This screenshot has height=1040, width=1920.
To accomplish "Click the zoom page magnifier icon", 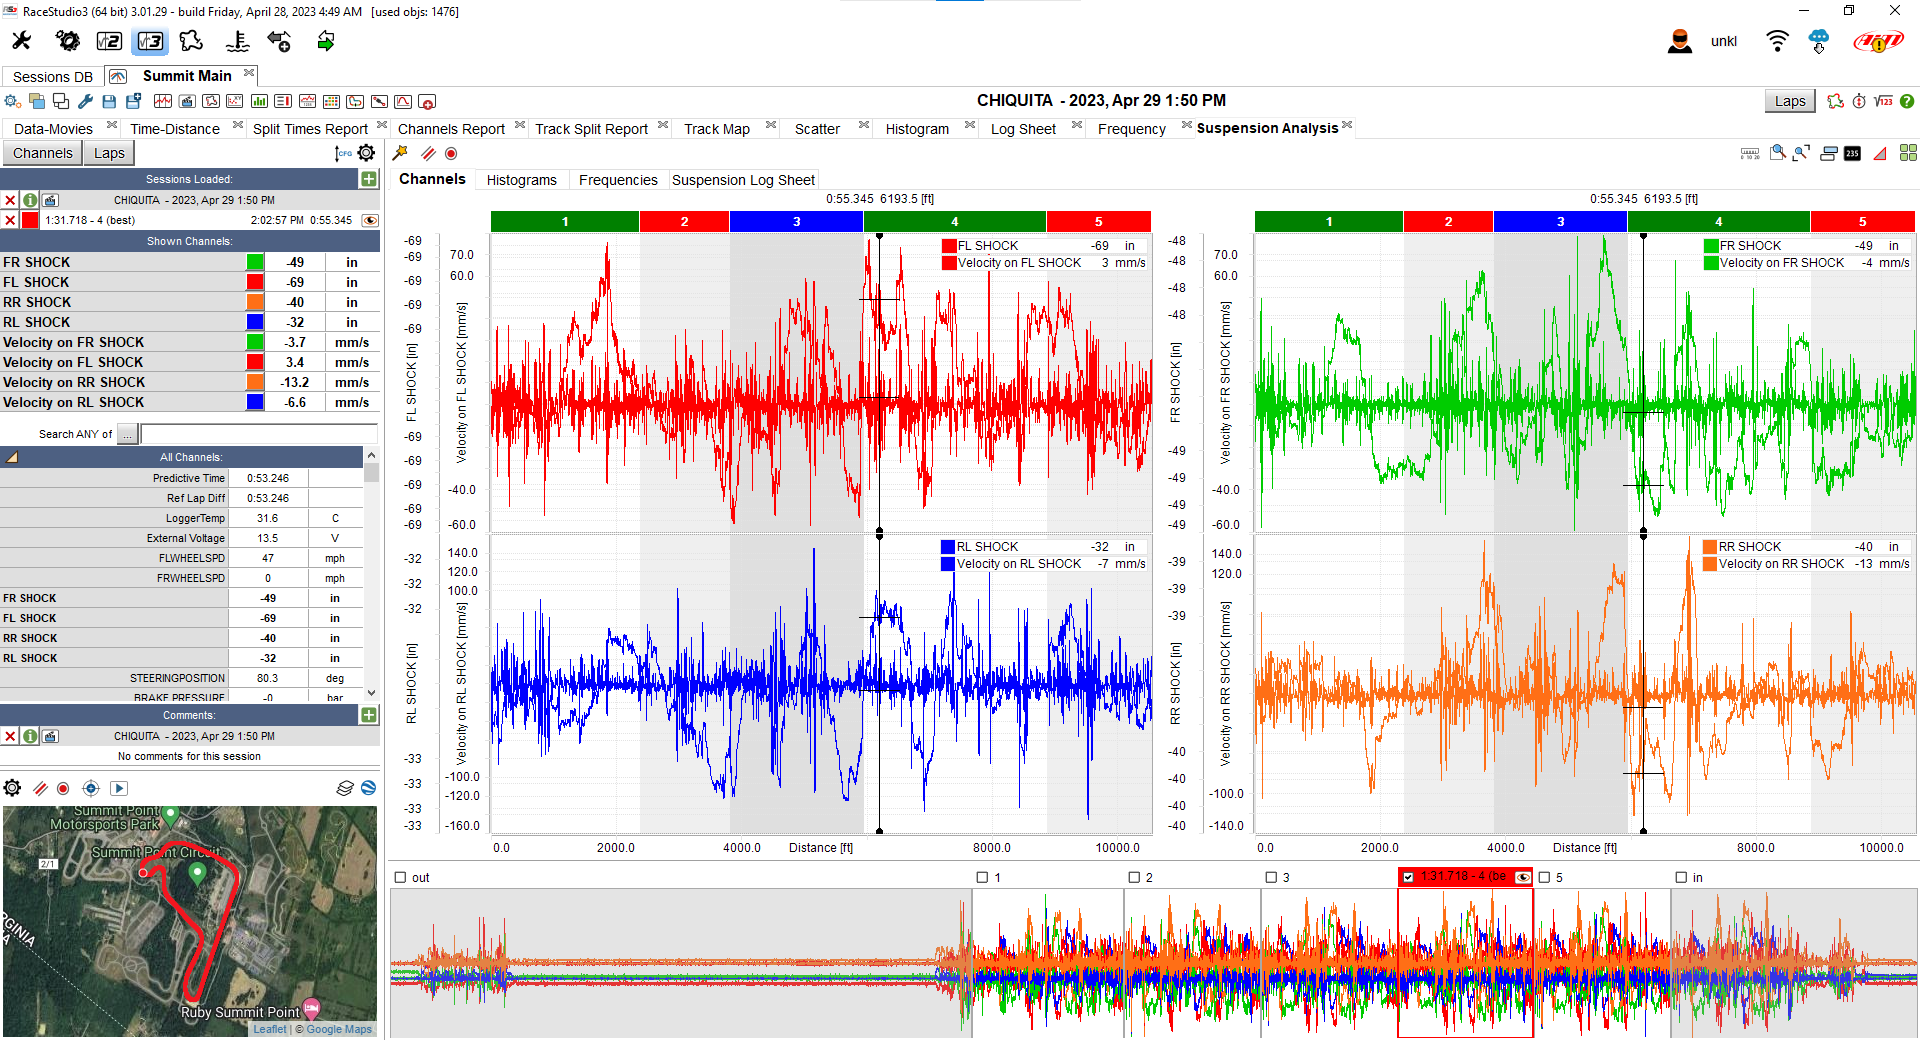I will 1778,153.
